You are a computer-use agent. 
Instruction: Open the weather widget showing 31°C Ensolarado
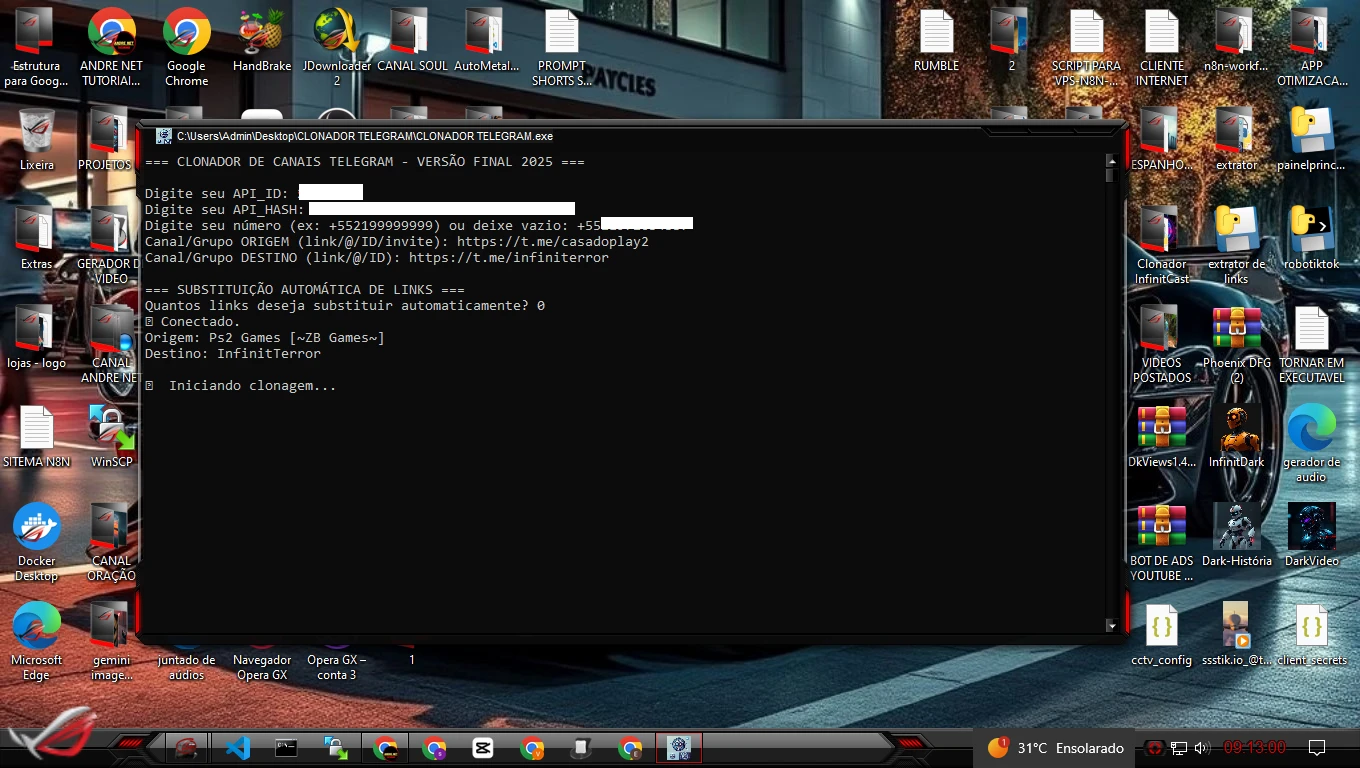[1055, 748]
